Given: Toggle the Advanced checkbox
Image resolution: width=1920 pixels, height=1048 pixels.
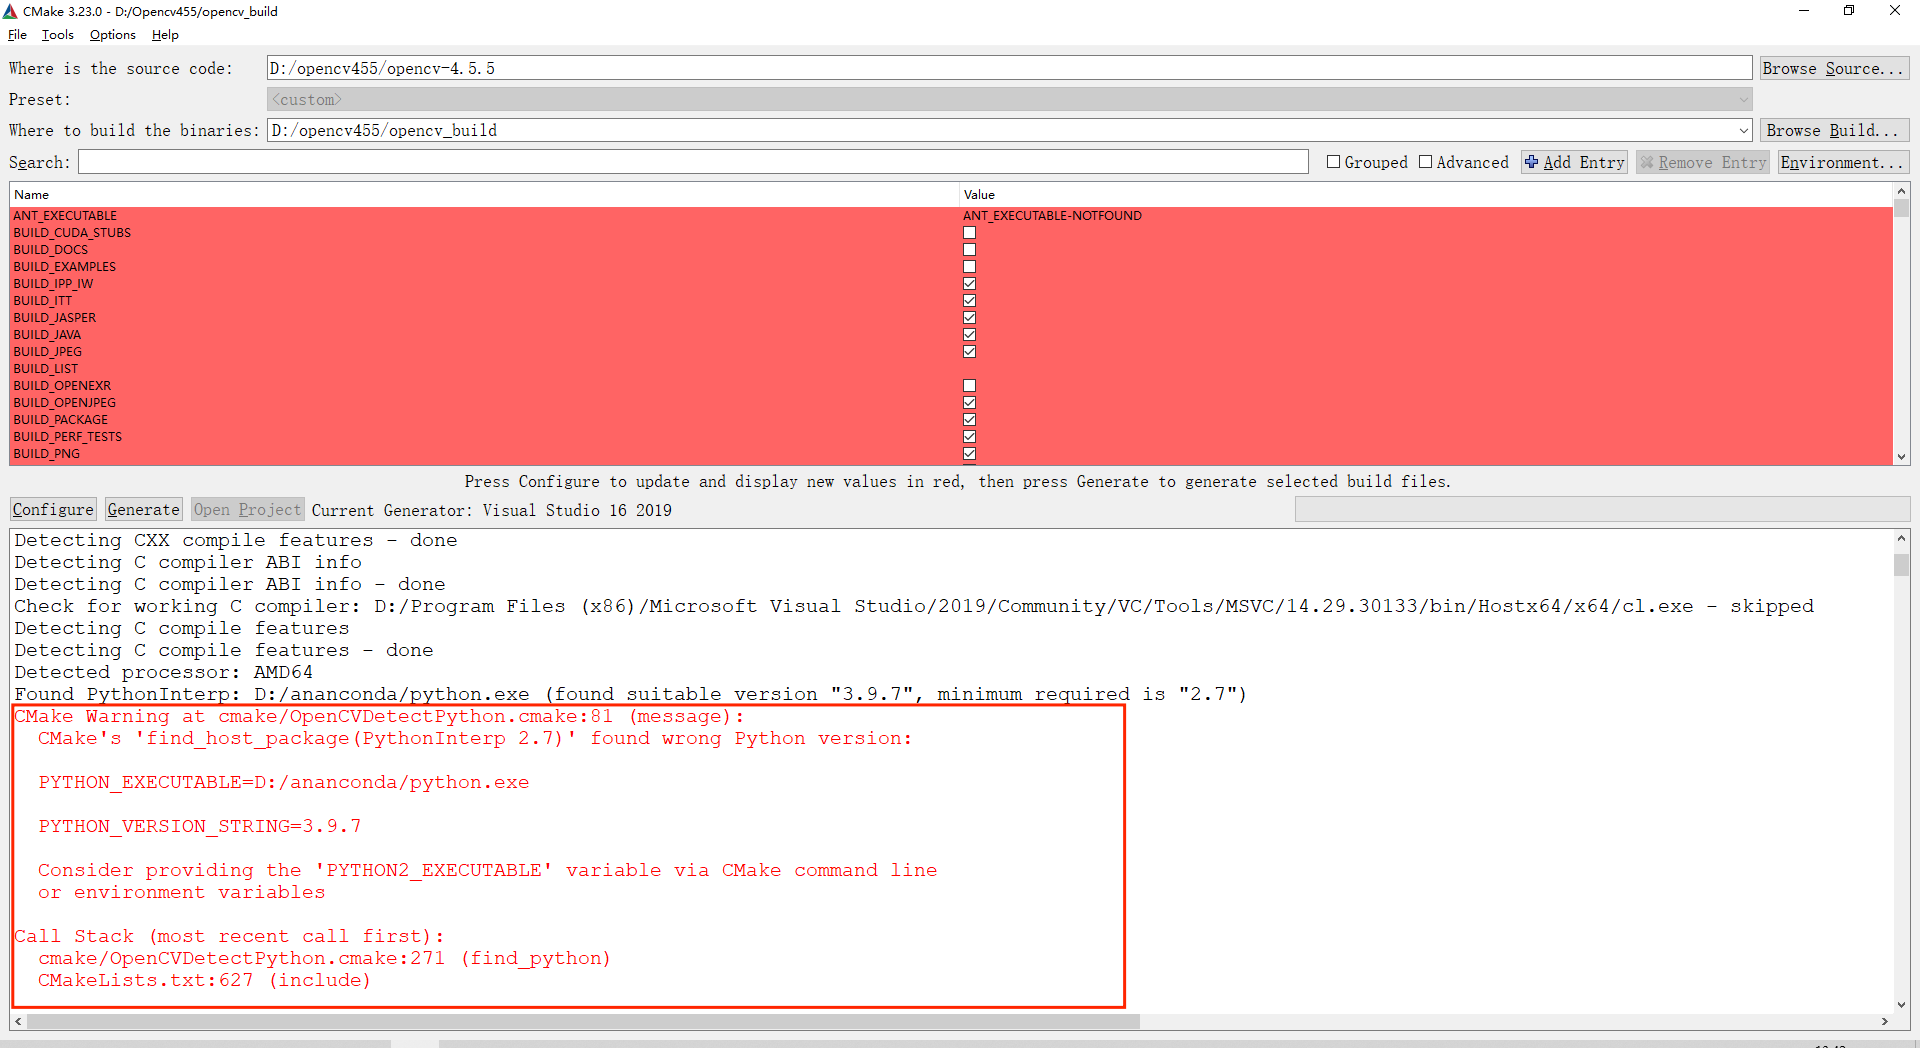Looking at the screenshot, I should coord(1425,162).
